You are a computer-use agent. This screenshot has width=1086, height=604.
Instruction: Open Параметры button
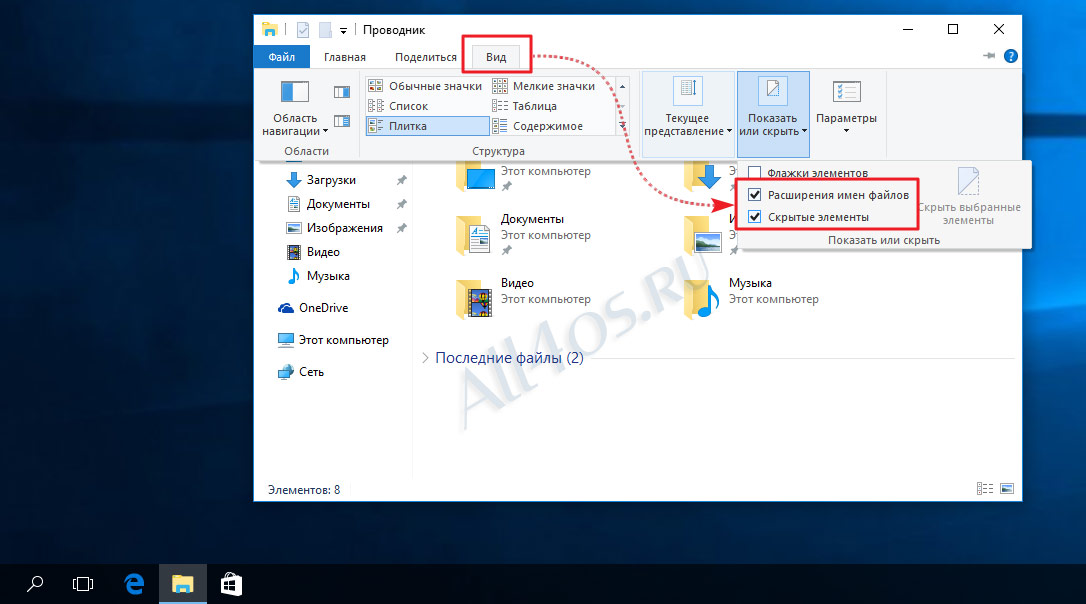pos(846,107)
